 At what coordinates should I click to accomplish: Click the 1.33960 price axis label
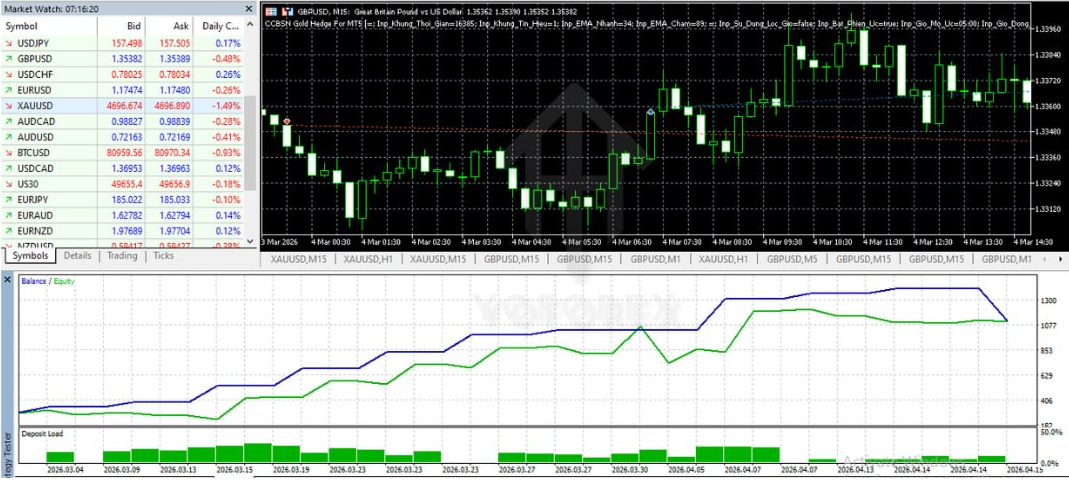point(1049,29)
